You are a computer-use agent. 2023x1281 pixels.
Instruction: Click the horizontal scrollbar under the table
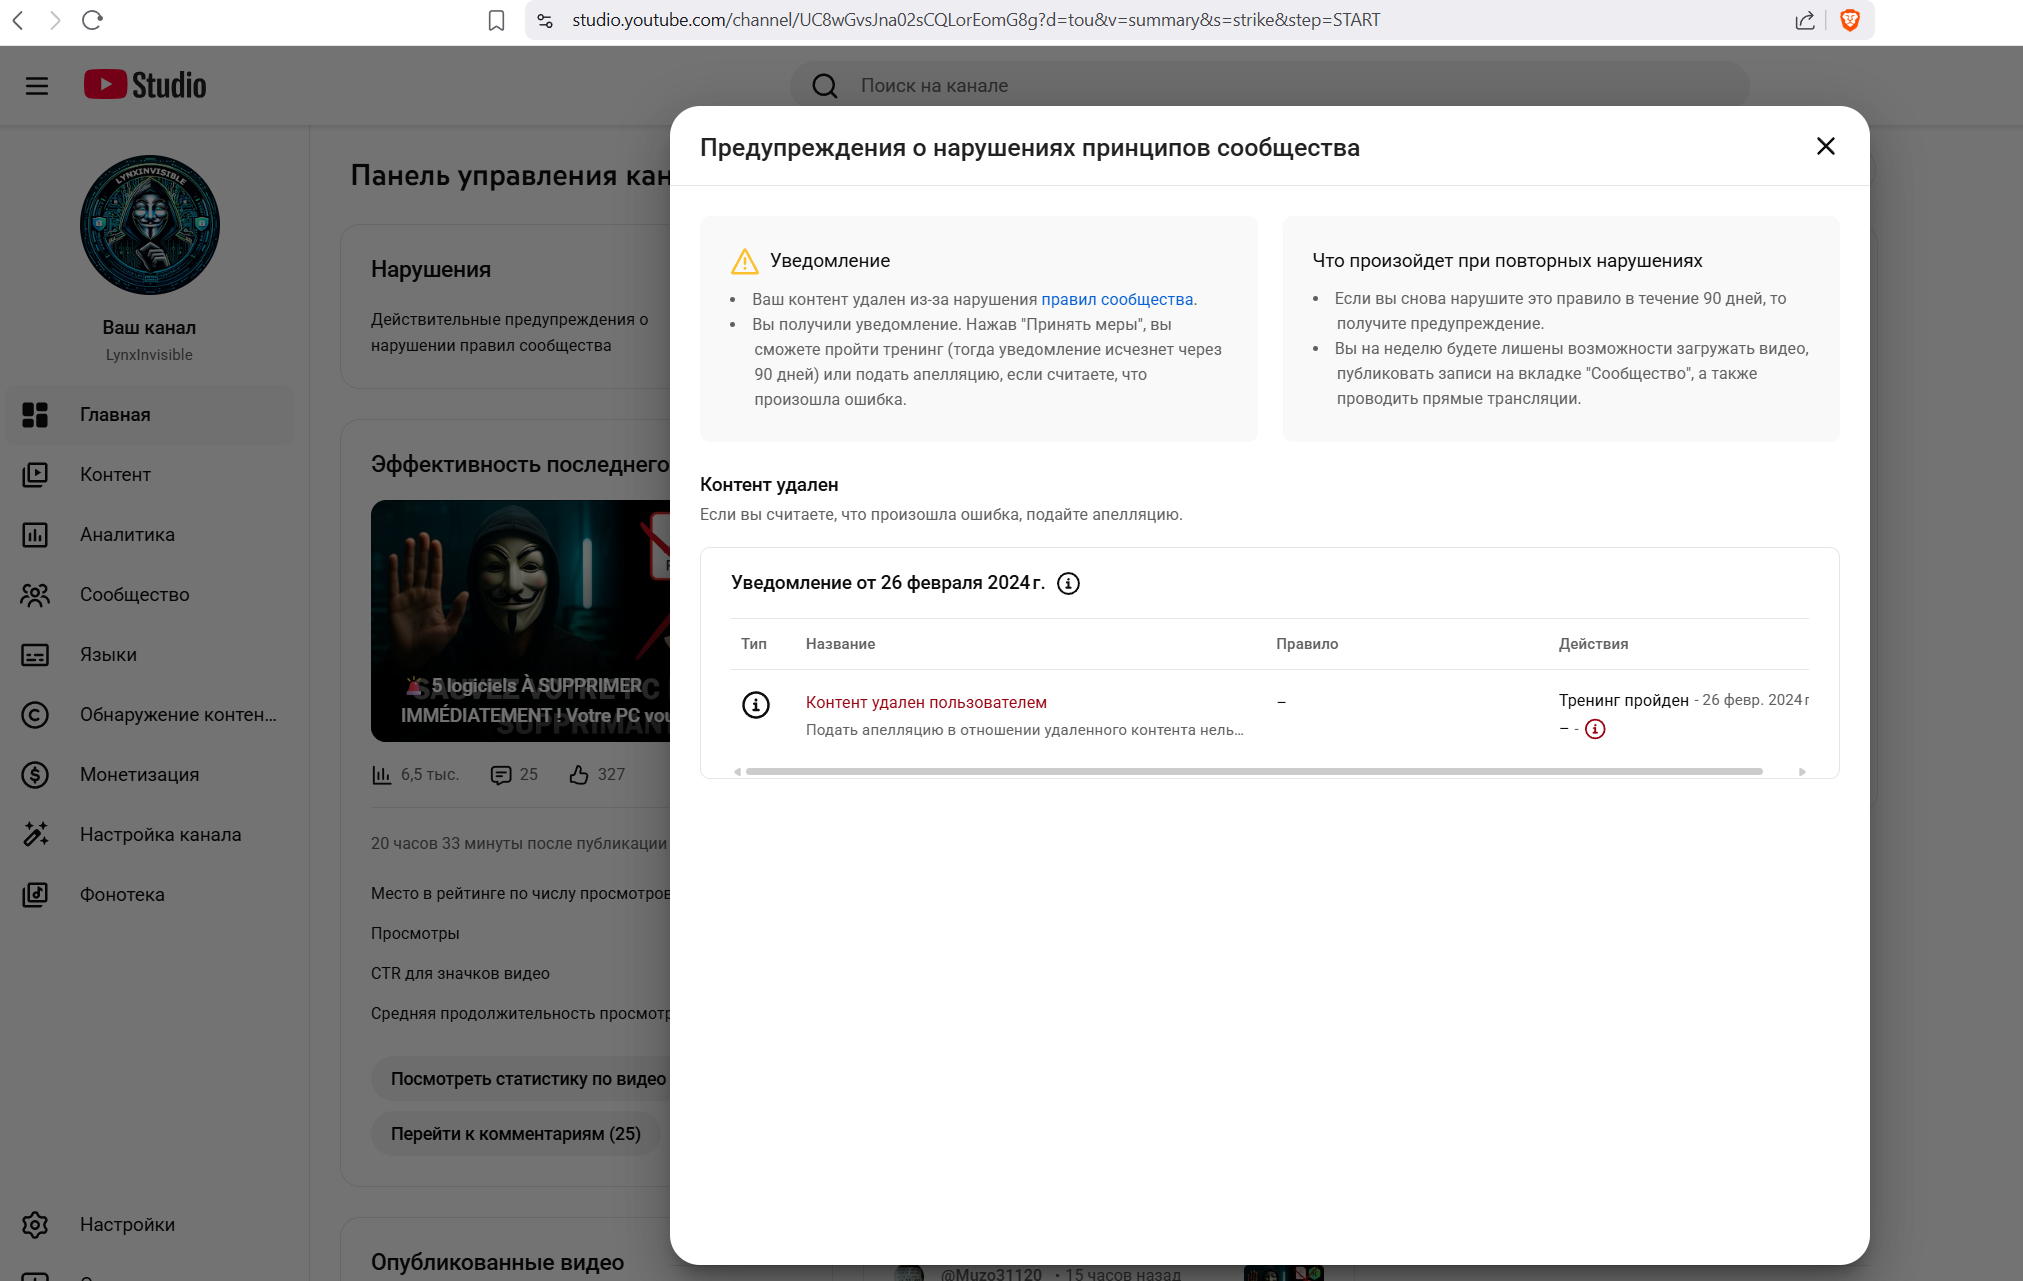(1253, 772)
